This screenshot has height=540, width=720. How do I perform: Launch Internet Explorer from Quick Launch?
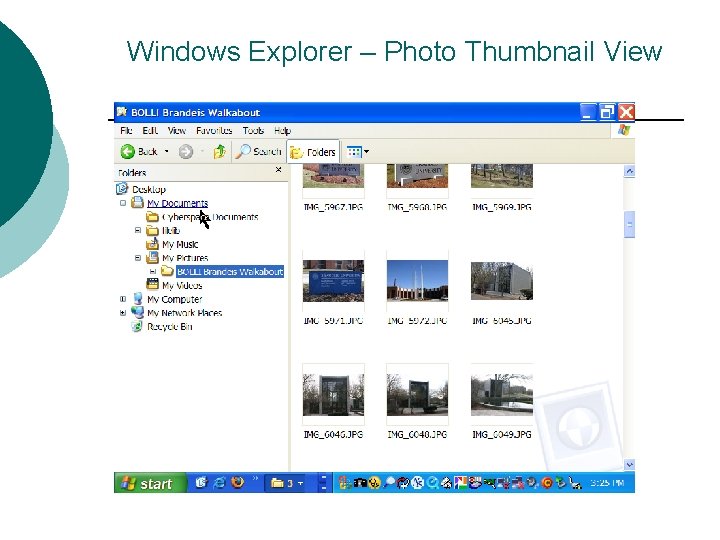[x=219, y=483]
